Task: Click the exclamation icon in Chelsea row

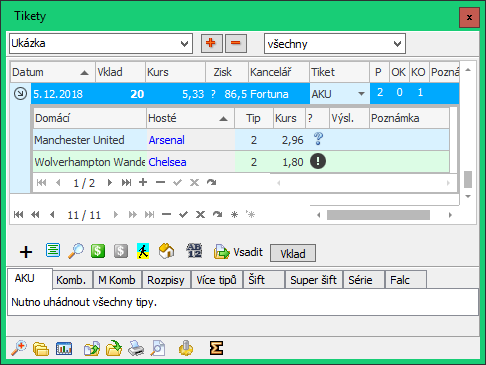Action: tap(318, 161)
